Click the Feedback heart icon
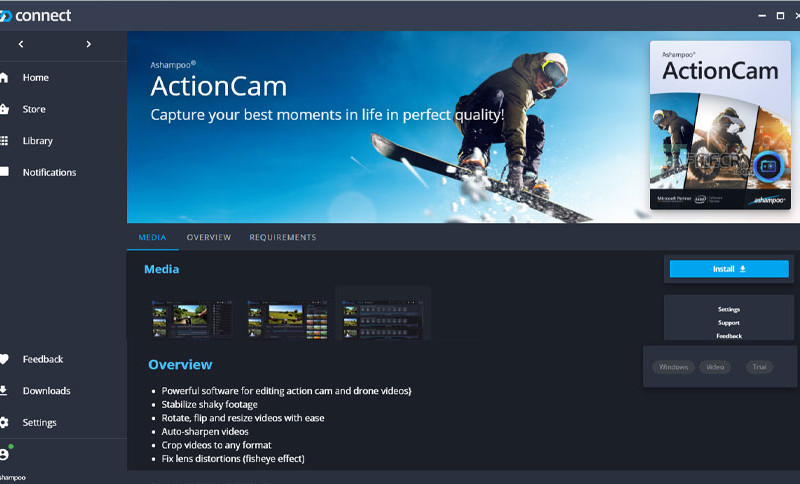 4,359
